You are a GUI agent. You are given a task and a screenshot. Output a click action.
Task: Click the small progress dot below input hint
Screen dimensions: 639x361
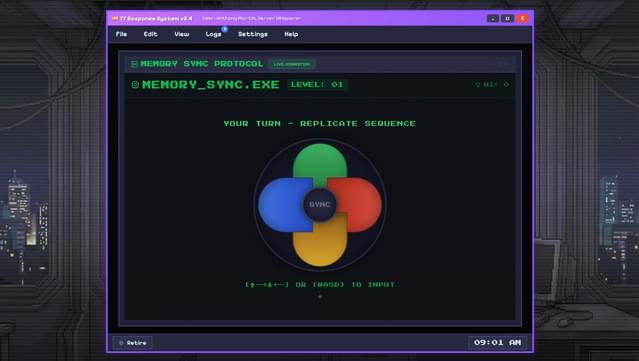coord(320,297)
